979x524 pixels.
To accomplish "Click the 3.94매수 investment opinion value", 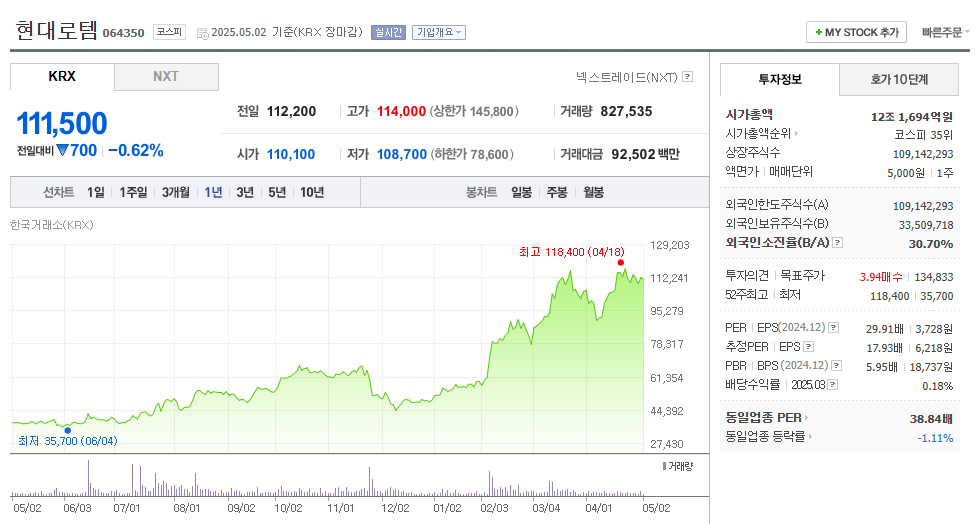I will coord(881,277).
